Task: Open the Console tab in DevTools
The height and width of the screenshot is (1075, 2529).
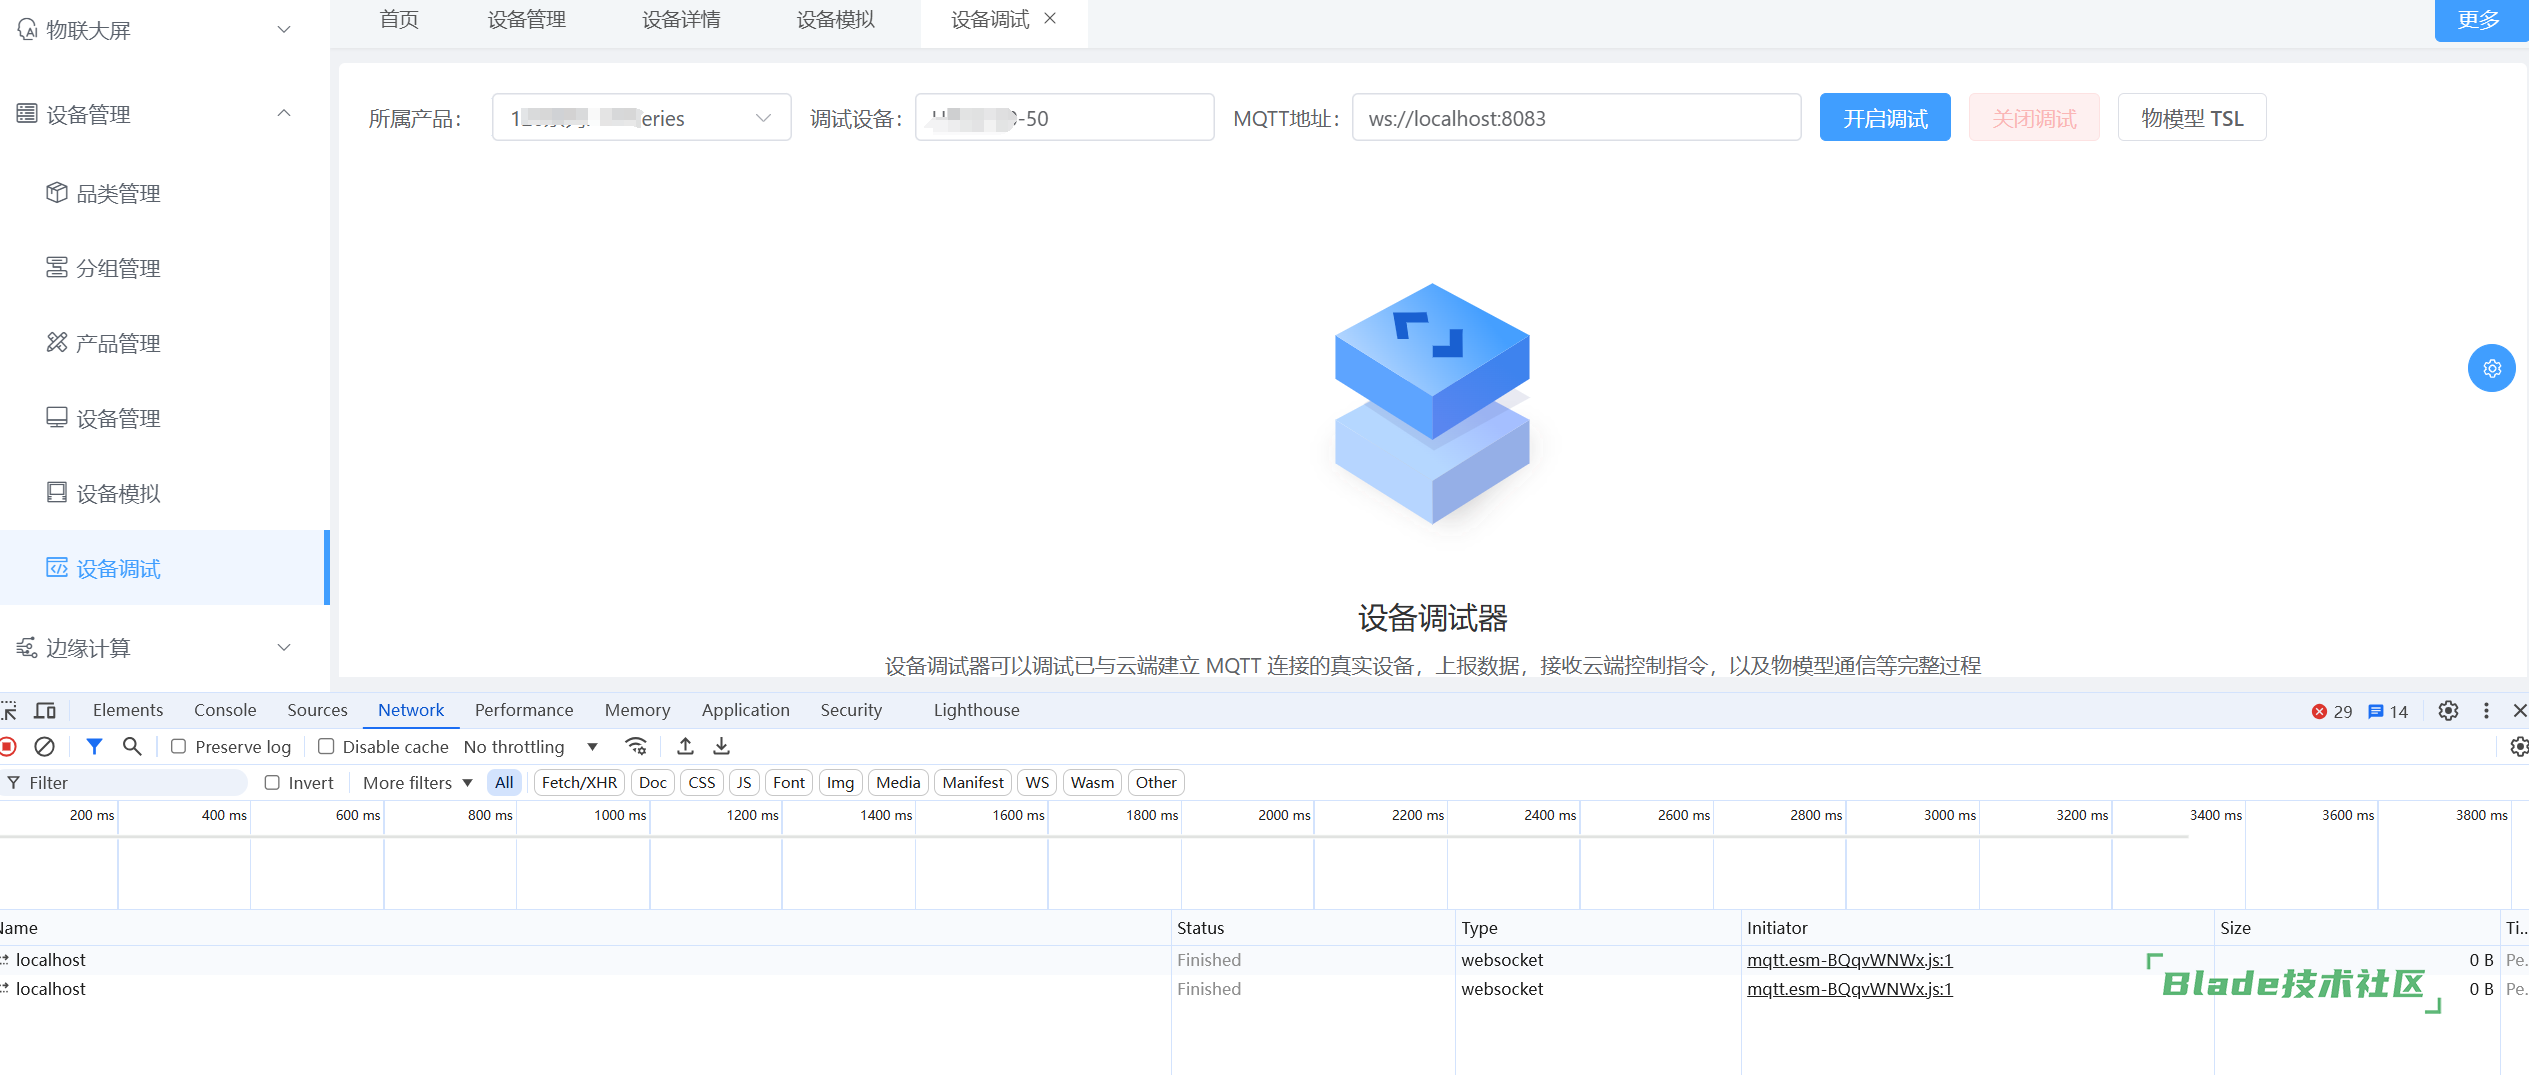Action: [225, 710]
